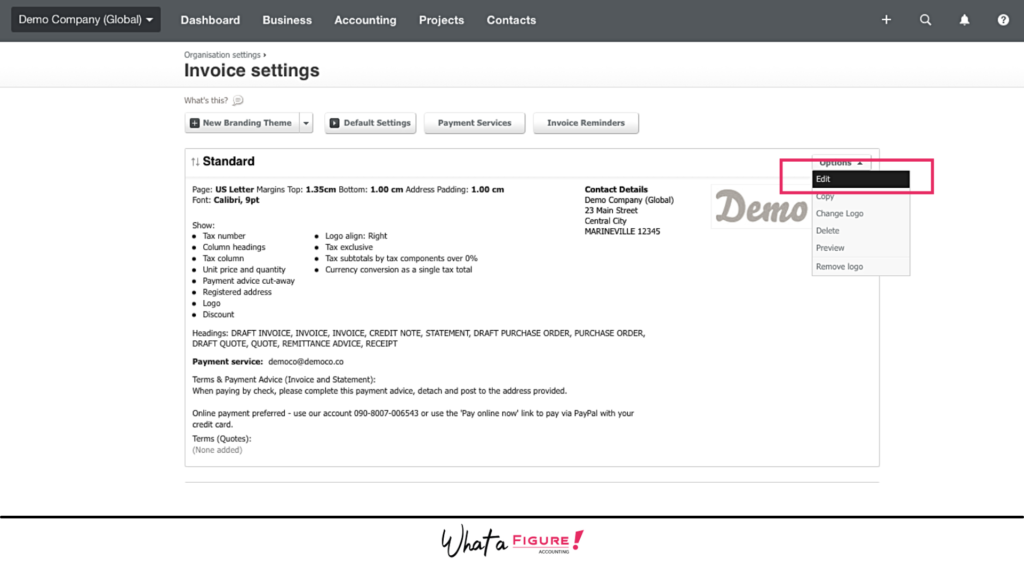Open notifications bell icon
This screenshot has width=1024, height=576.
coord(964,20)
